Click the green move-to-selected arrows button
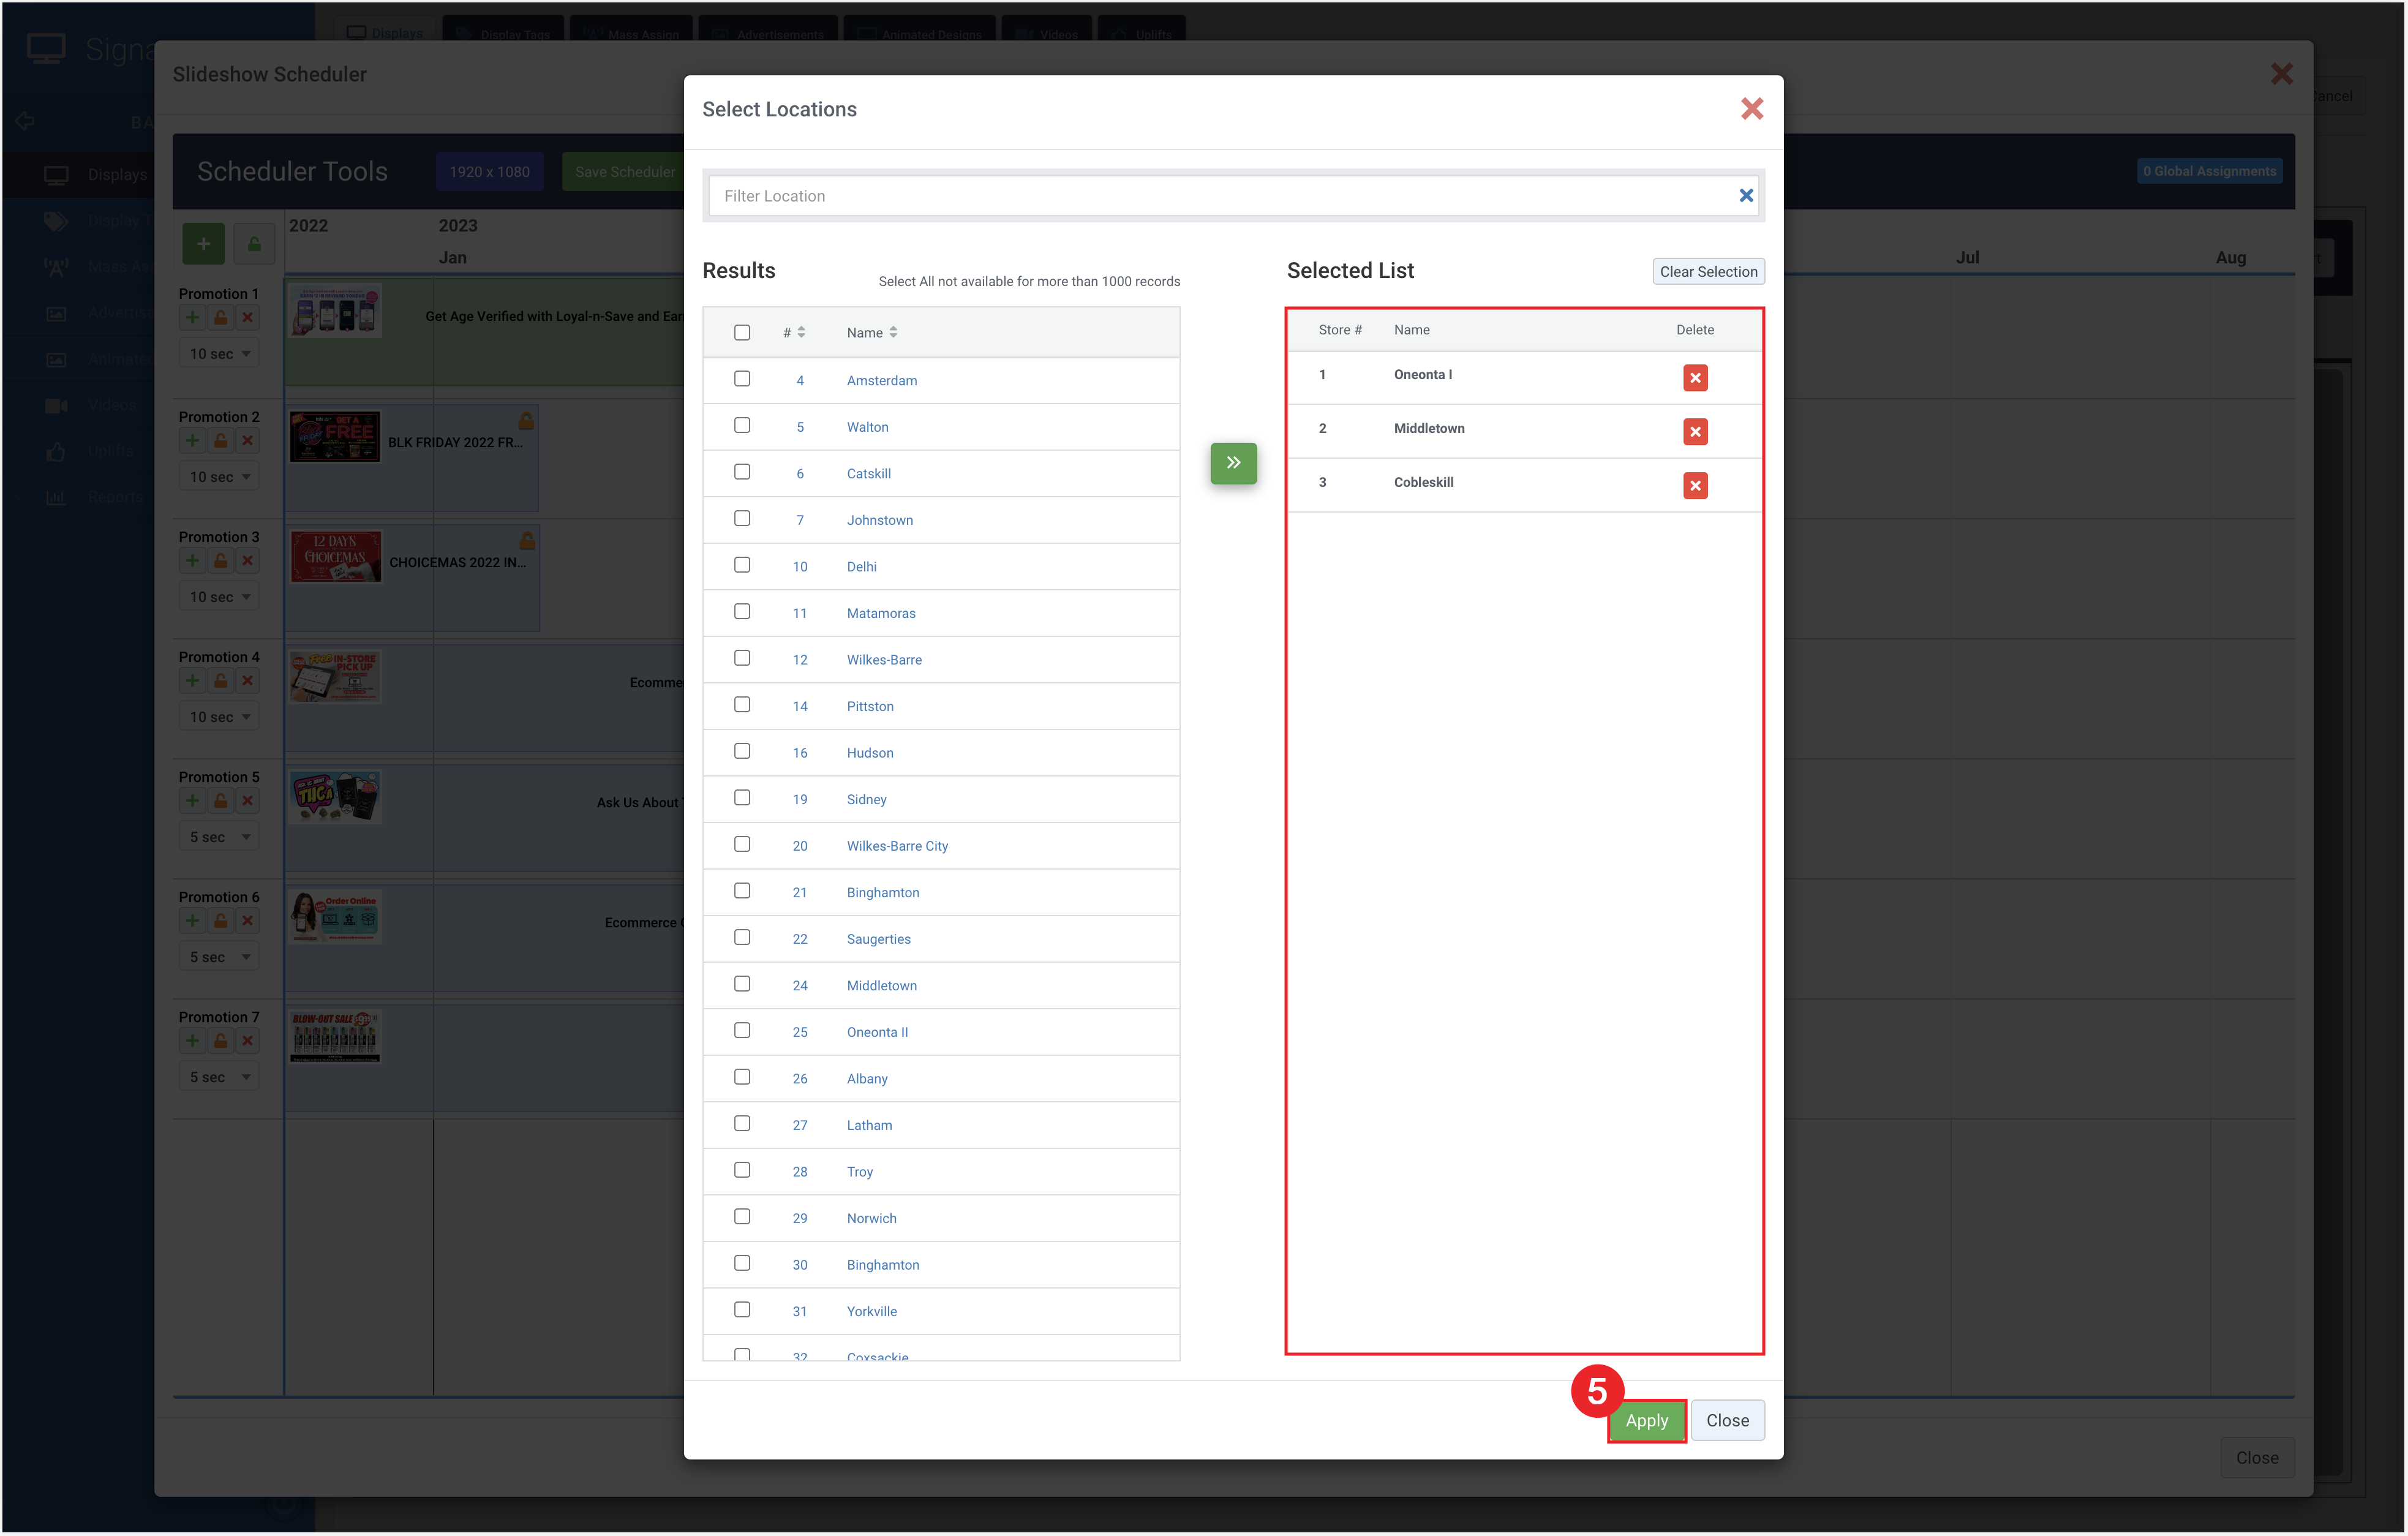The image size is (2408, 1536). [1233, 462]
